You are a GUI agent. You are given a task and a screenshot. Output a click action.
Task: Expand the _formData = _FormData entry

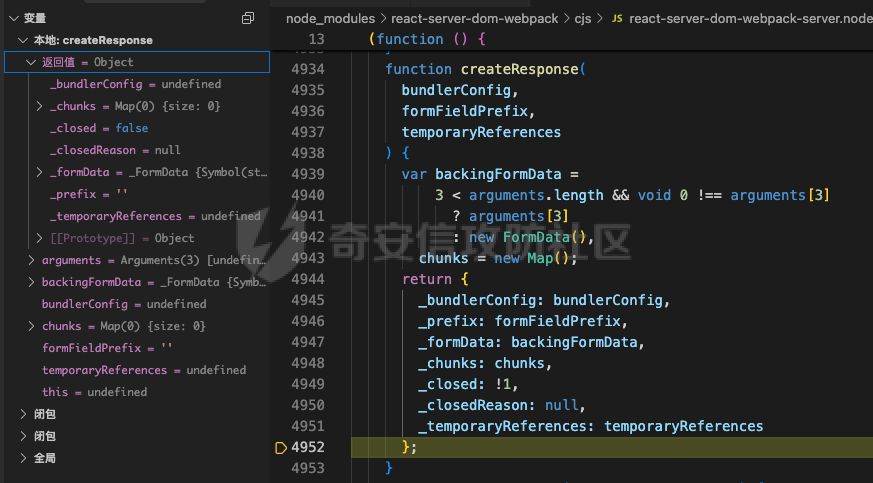(39, 172)
